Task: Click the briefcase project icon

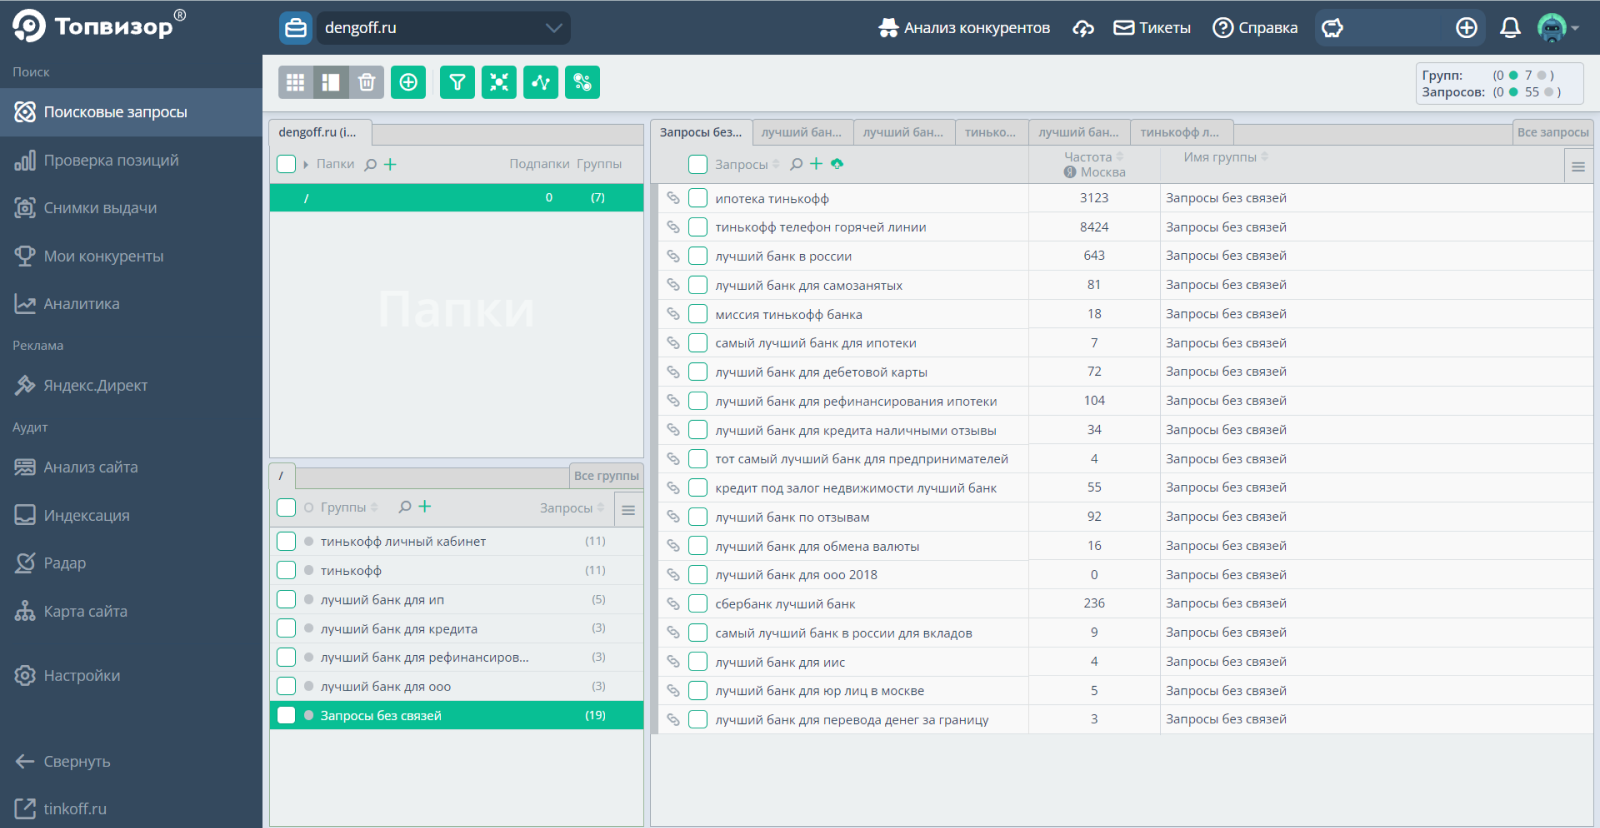Action: [295, 28]
